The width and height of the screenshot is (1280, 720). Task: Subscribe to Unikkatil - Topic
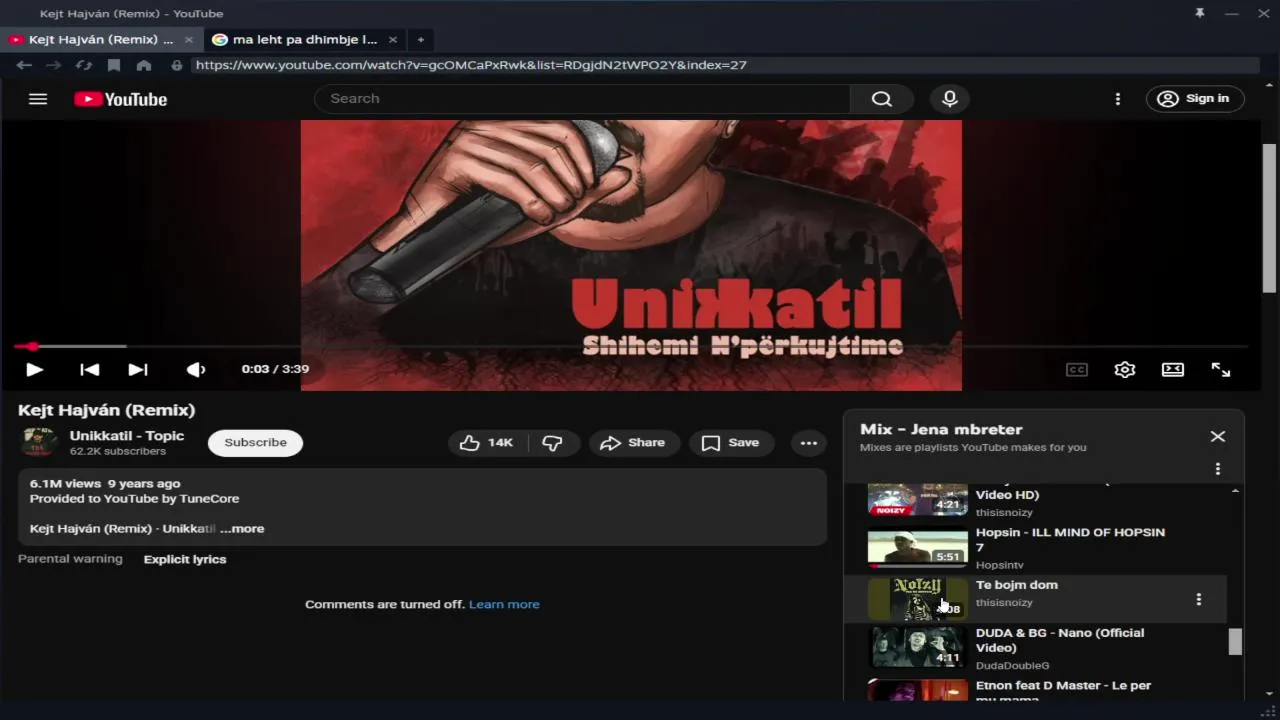pos(255,442)
